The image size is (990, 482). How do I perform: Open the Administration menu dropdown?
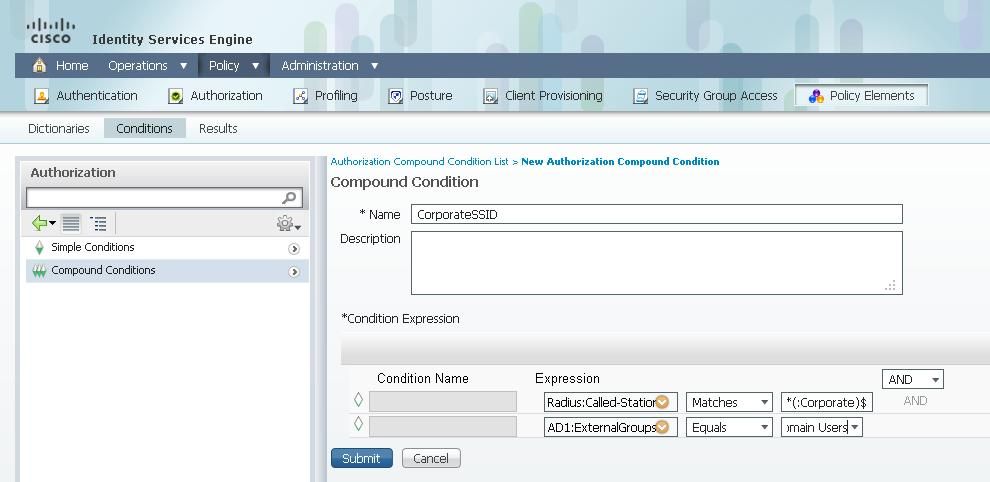pos(374,66)
